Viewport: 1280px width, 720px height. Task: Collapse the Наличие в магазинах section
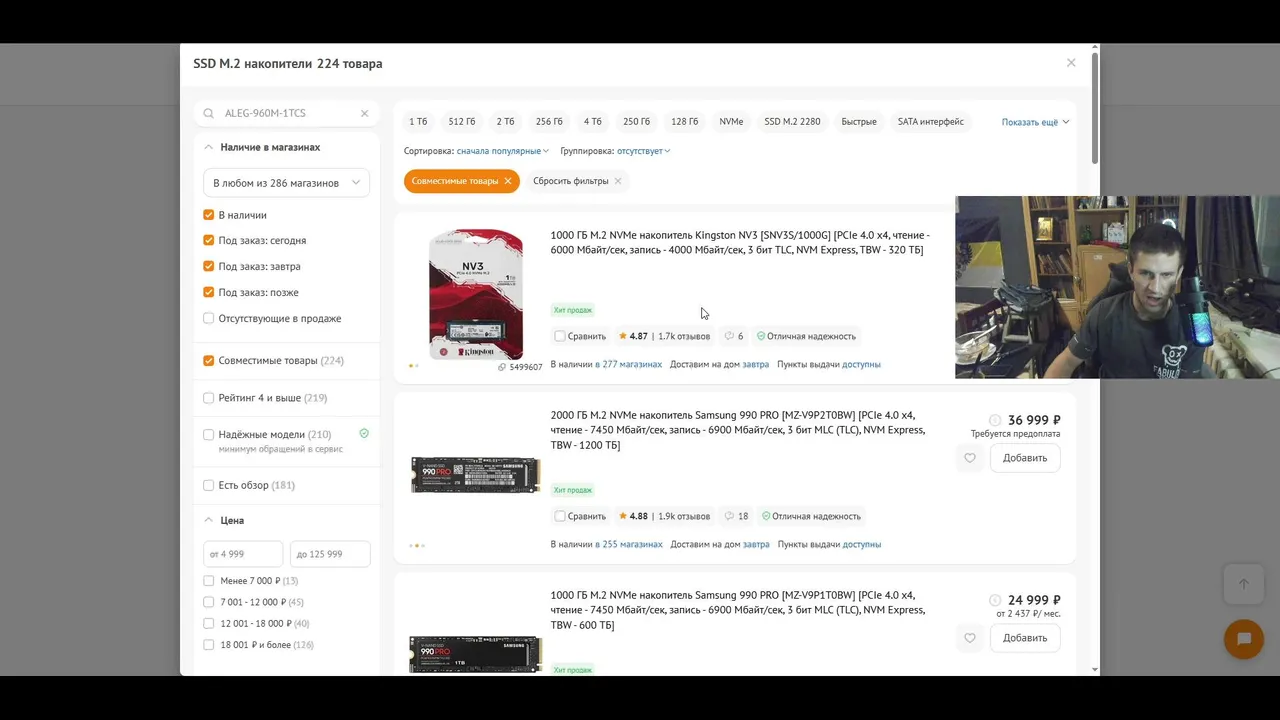point(209,147)
